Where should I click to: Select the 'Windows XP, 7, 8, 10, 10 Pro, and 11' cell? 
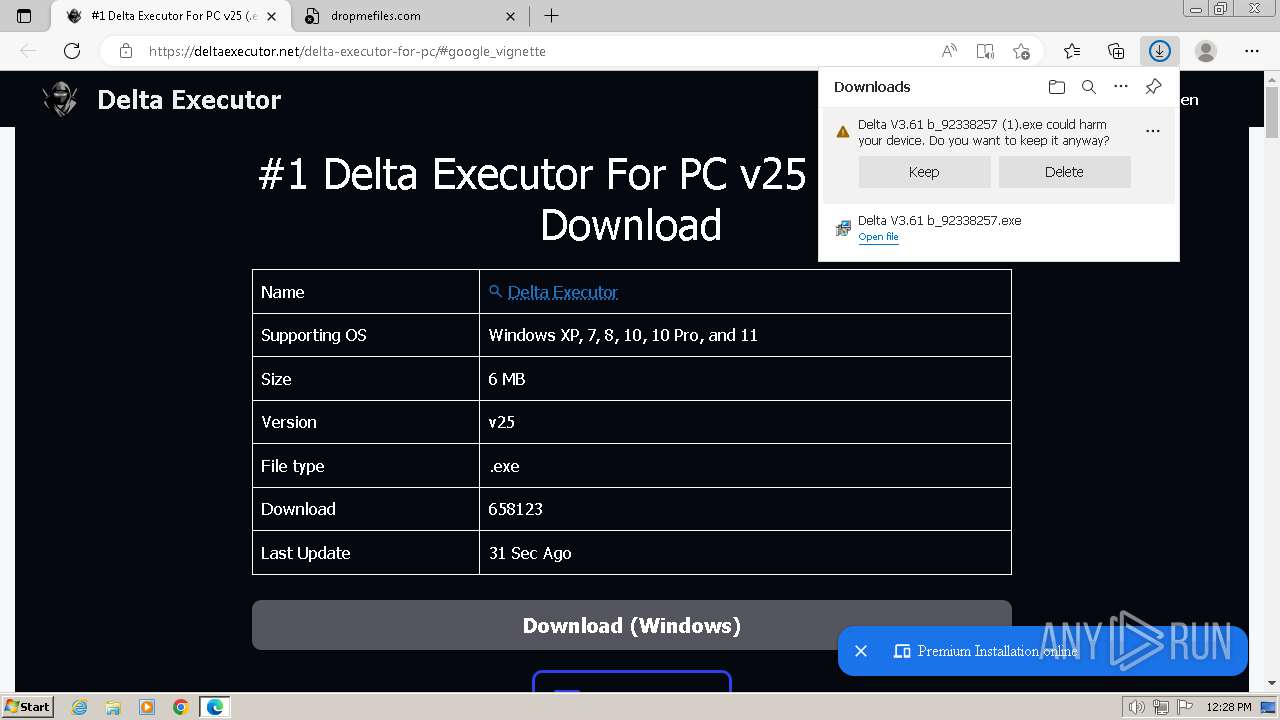tap(745, 335)
